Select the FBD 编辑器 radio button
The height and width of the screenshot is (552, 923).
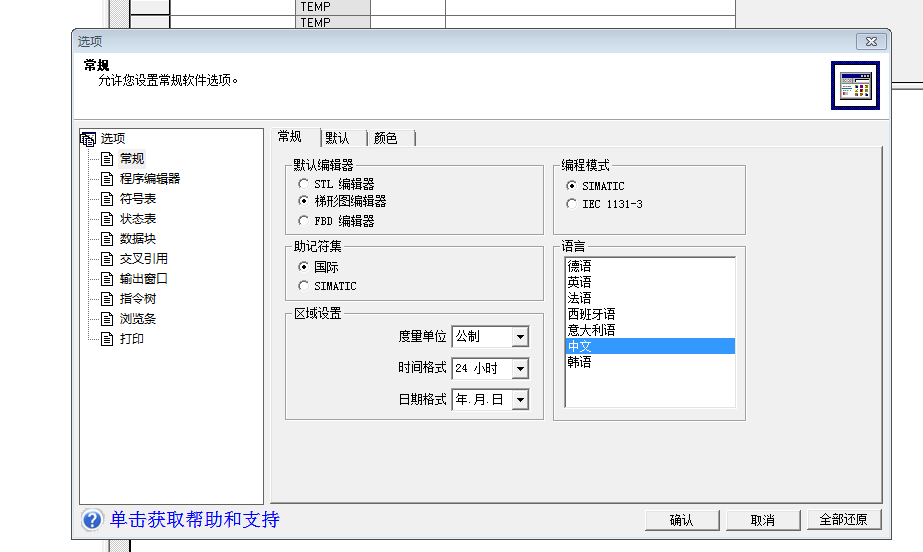click(303, 221)
